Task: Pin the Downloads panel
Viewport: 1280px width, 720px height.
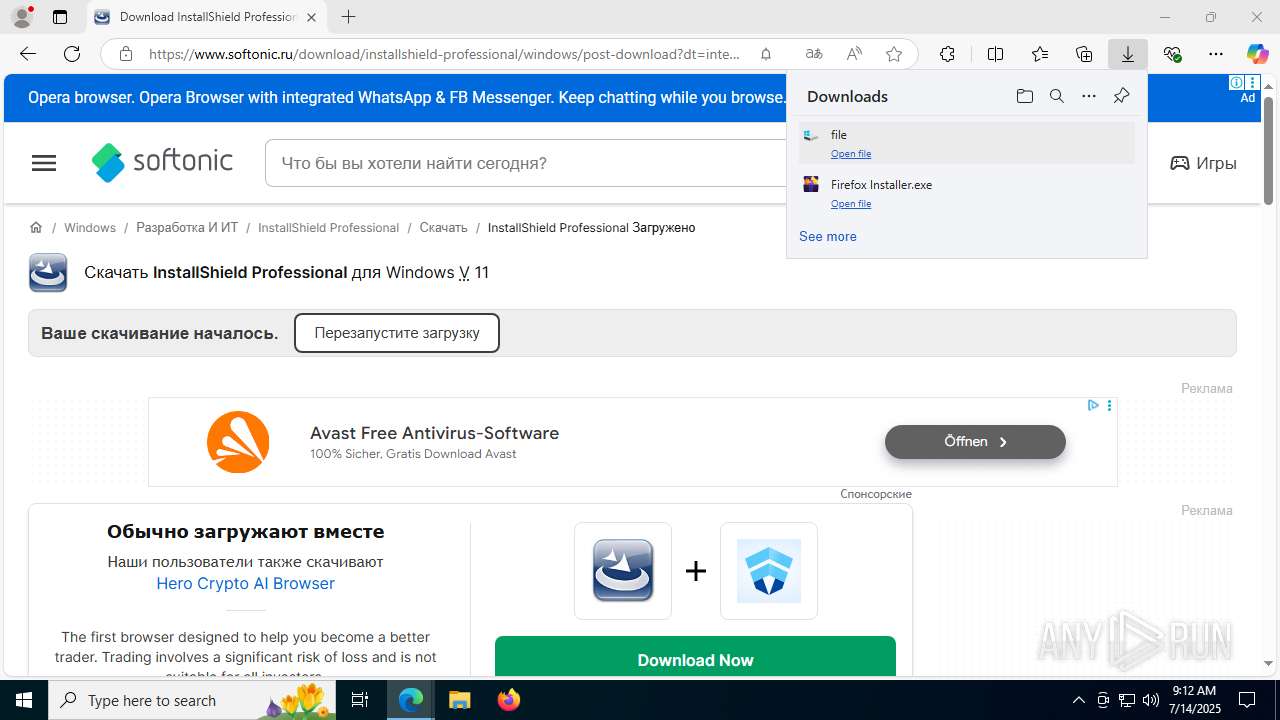Action: (1121, 96)
